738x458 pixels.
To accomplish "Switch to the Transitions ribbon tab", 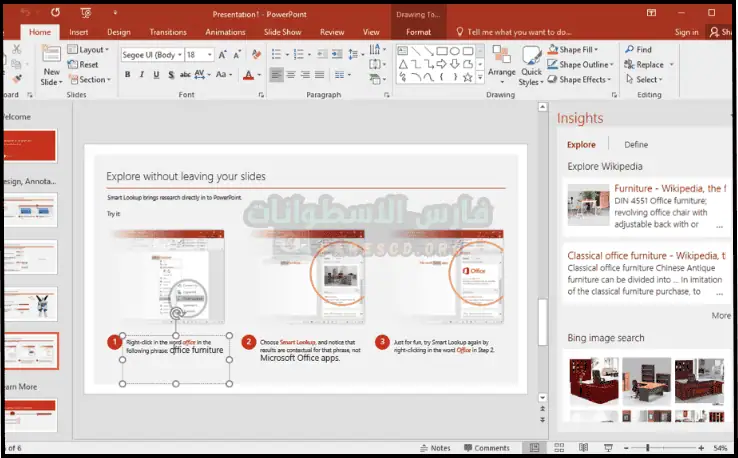I will (x=167, y=32).
